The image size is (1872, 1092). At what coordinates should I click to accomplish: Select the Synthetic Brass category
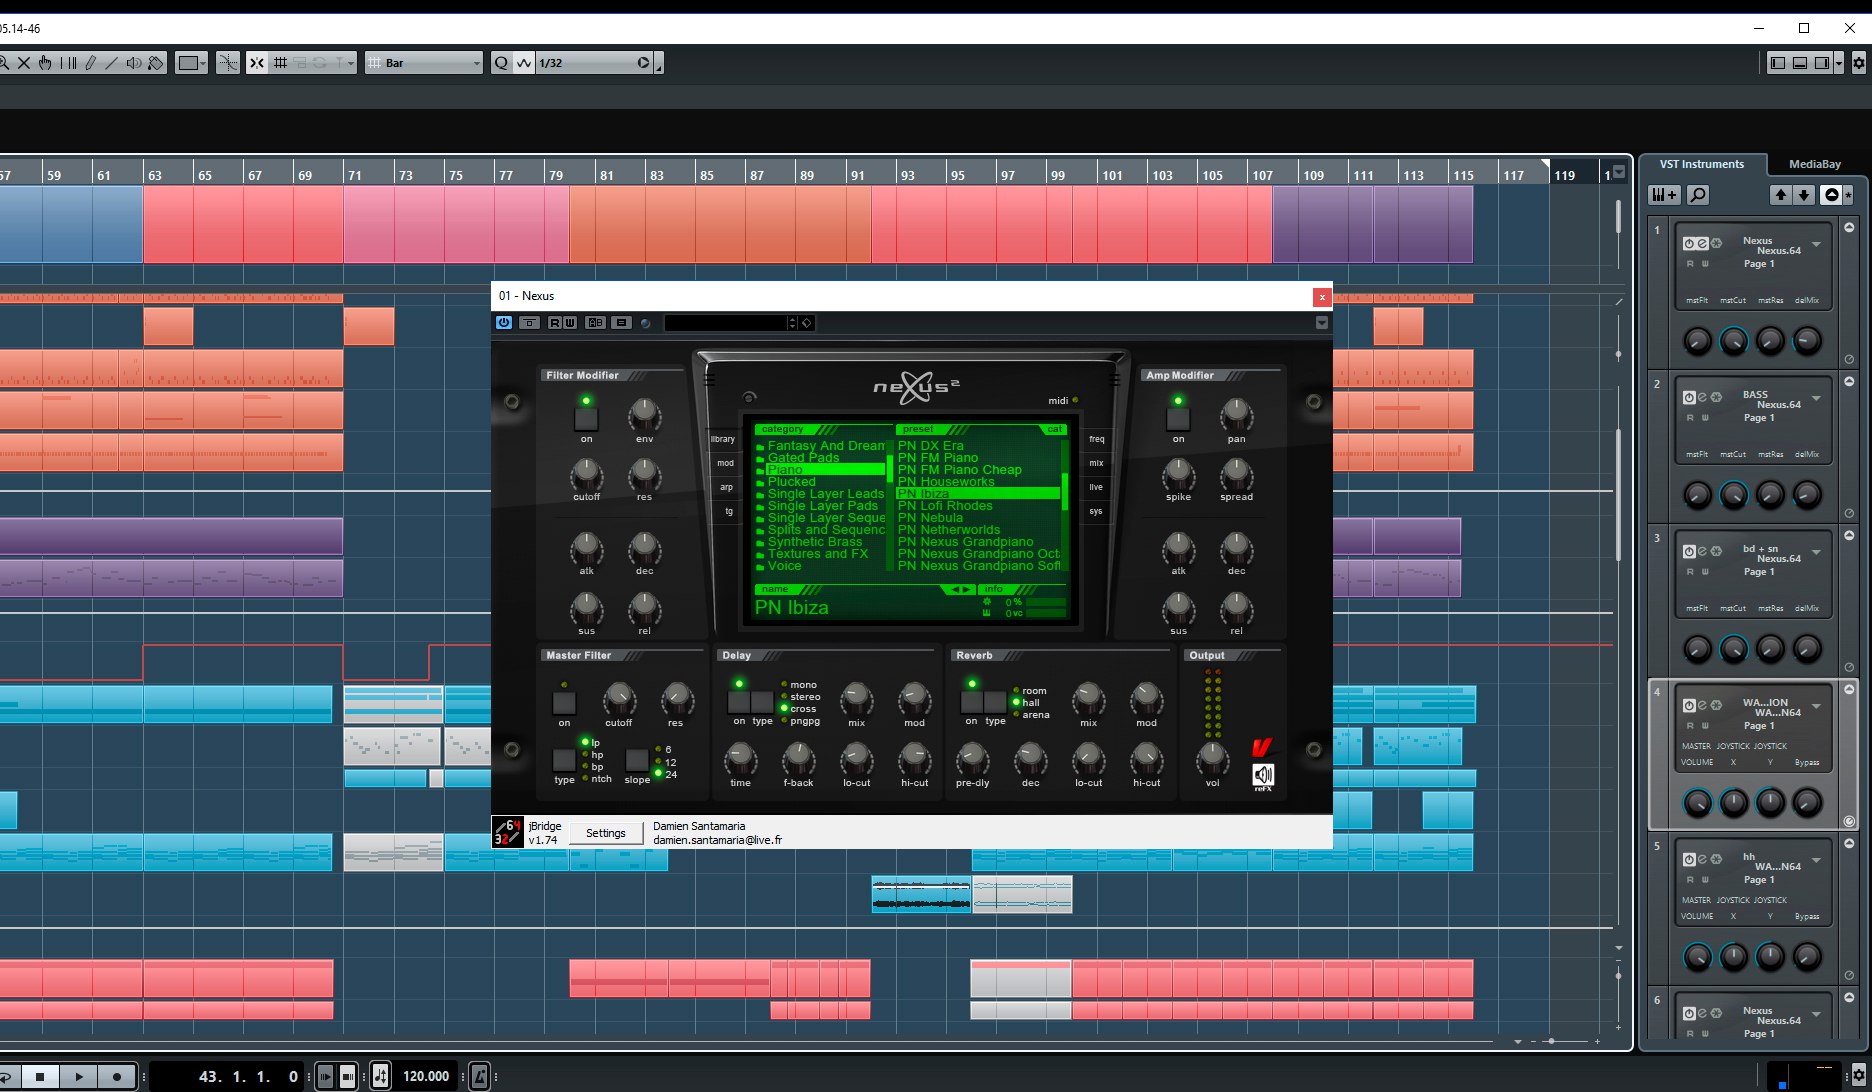[x=814, y=542]
